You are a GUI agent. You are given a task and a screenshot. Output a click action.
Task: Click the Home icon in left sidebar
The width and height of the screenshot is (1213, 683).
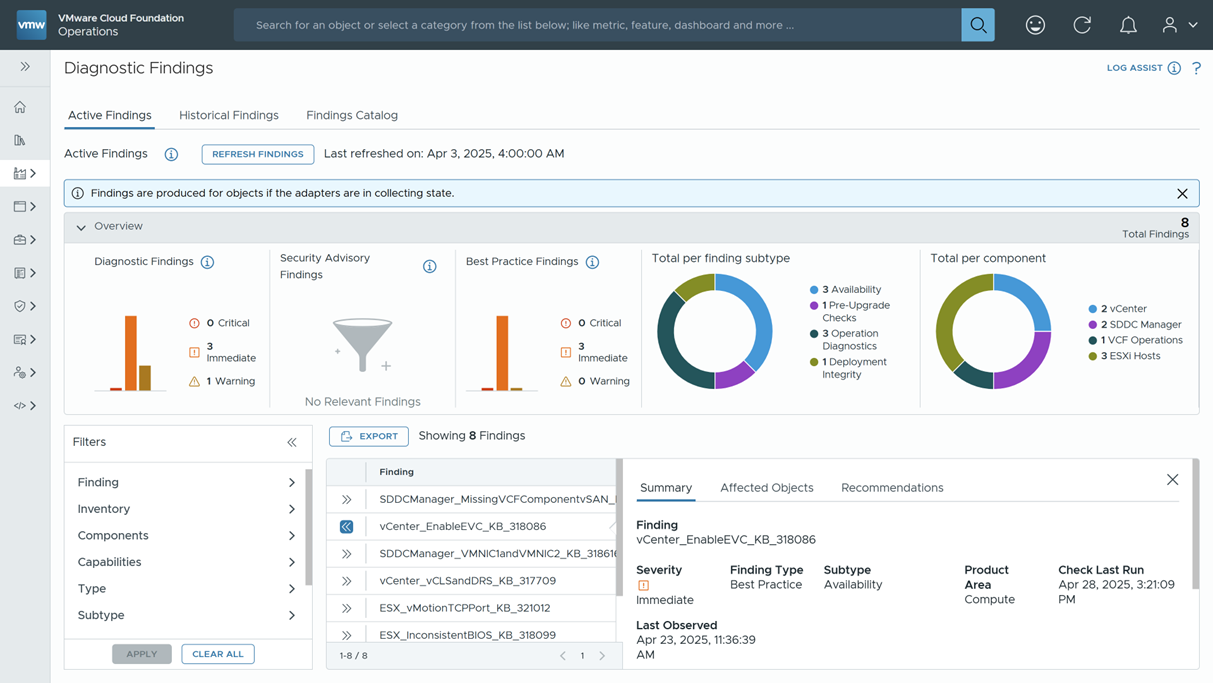click(20, 107)
